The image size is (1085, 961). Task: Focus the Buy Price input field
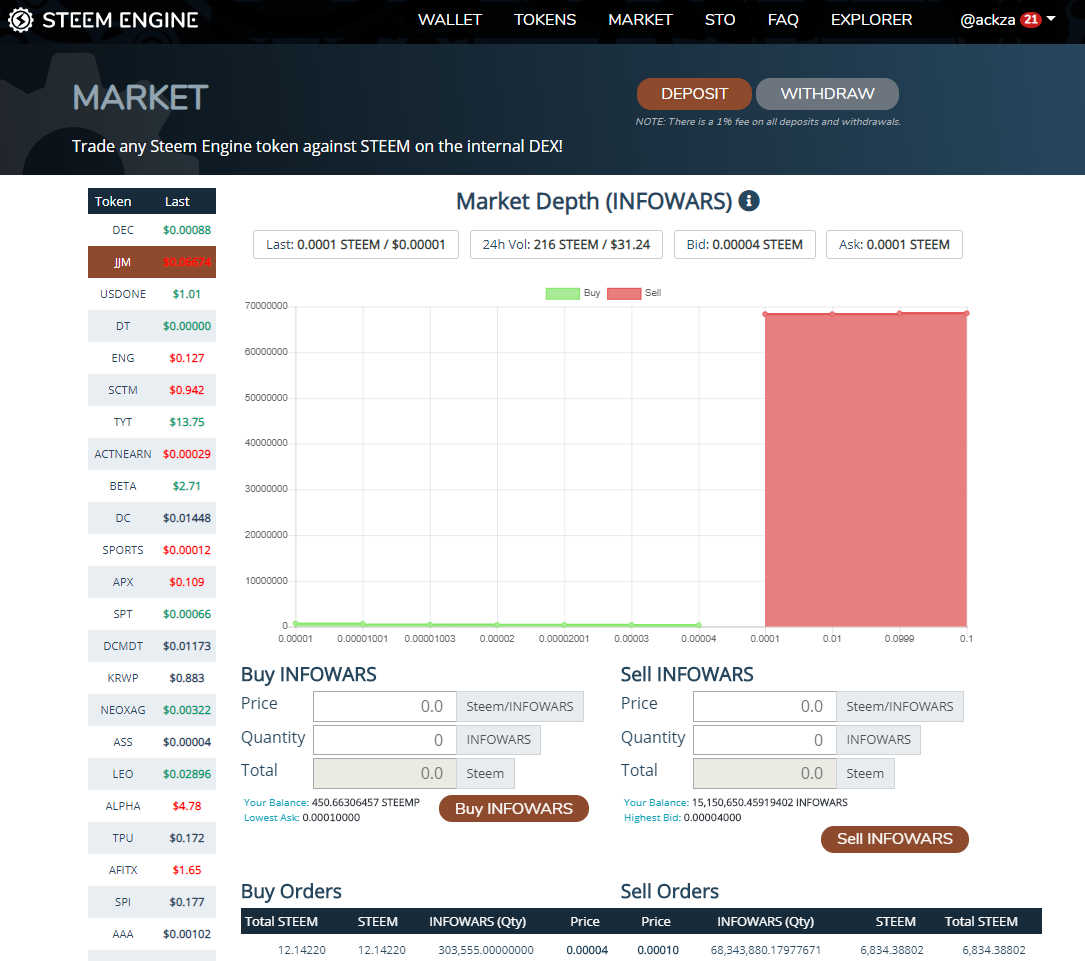coord(384,706)
